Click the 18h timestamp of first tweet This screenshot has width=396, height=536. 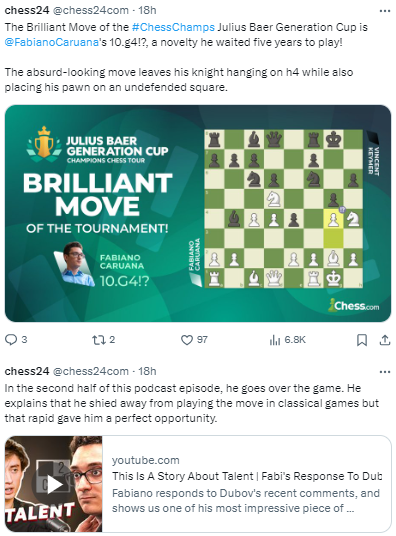147,10
